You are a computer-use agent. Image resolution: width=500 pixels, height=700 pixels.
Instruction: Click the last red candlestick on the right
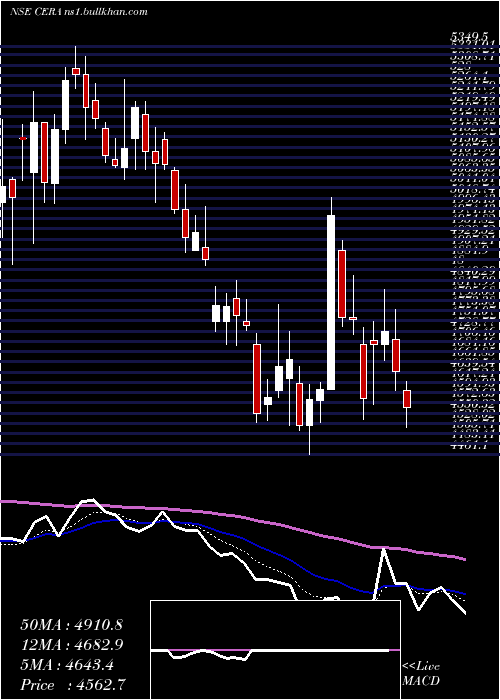[407, 399]
